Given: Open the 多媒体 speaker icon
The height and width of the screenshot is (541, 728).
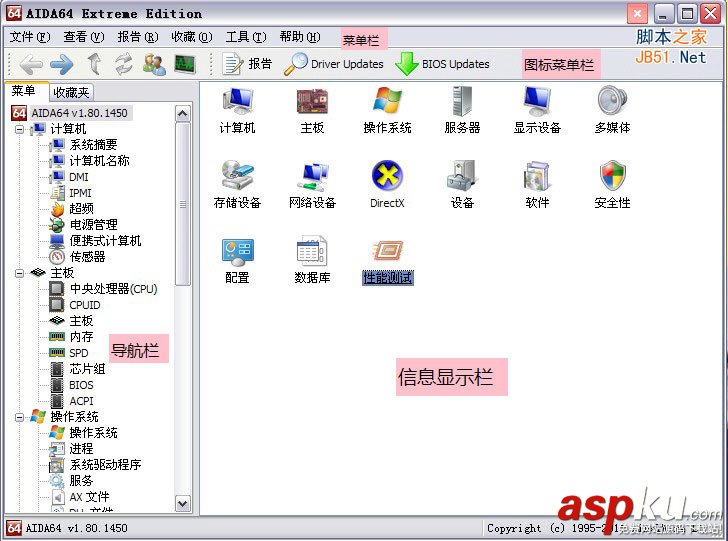Looking at the screenshot, I should click(x=612, y=111).
